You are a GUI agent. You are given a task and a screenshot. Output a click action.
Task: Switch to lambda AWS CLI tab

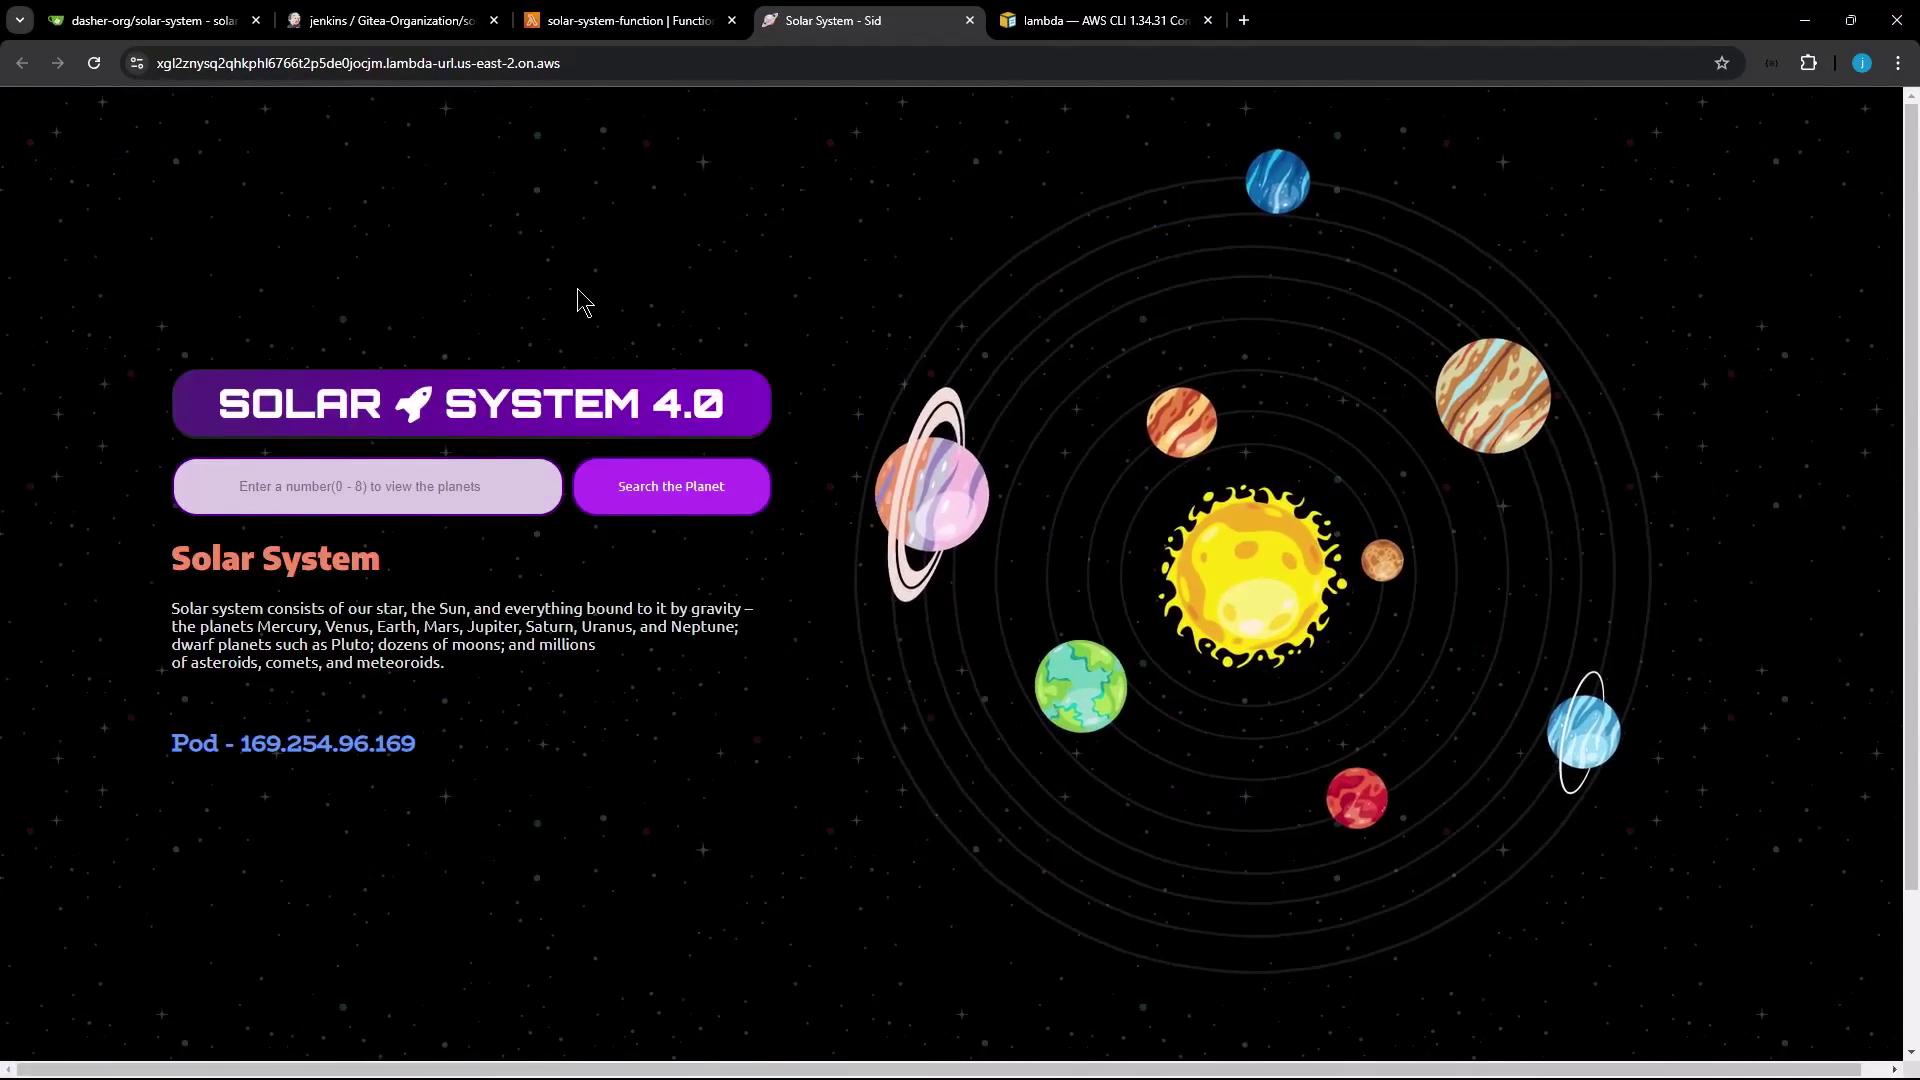pyautogui.click(x=1104, y=20)
